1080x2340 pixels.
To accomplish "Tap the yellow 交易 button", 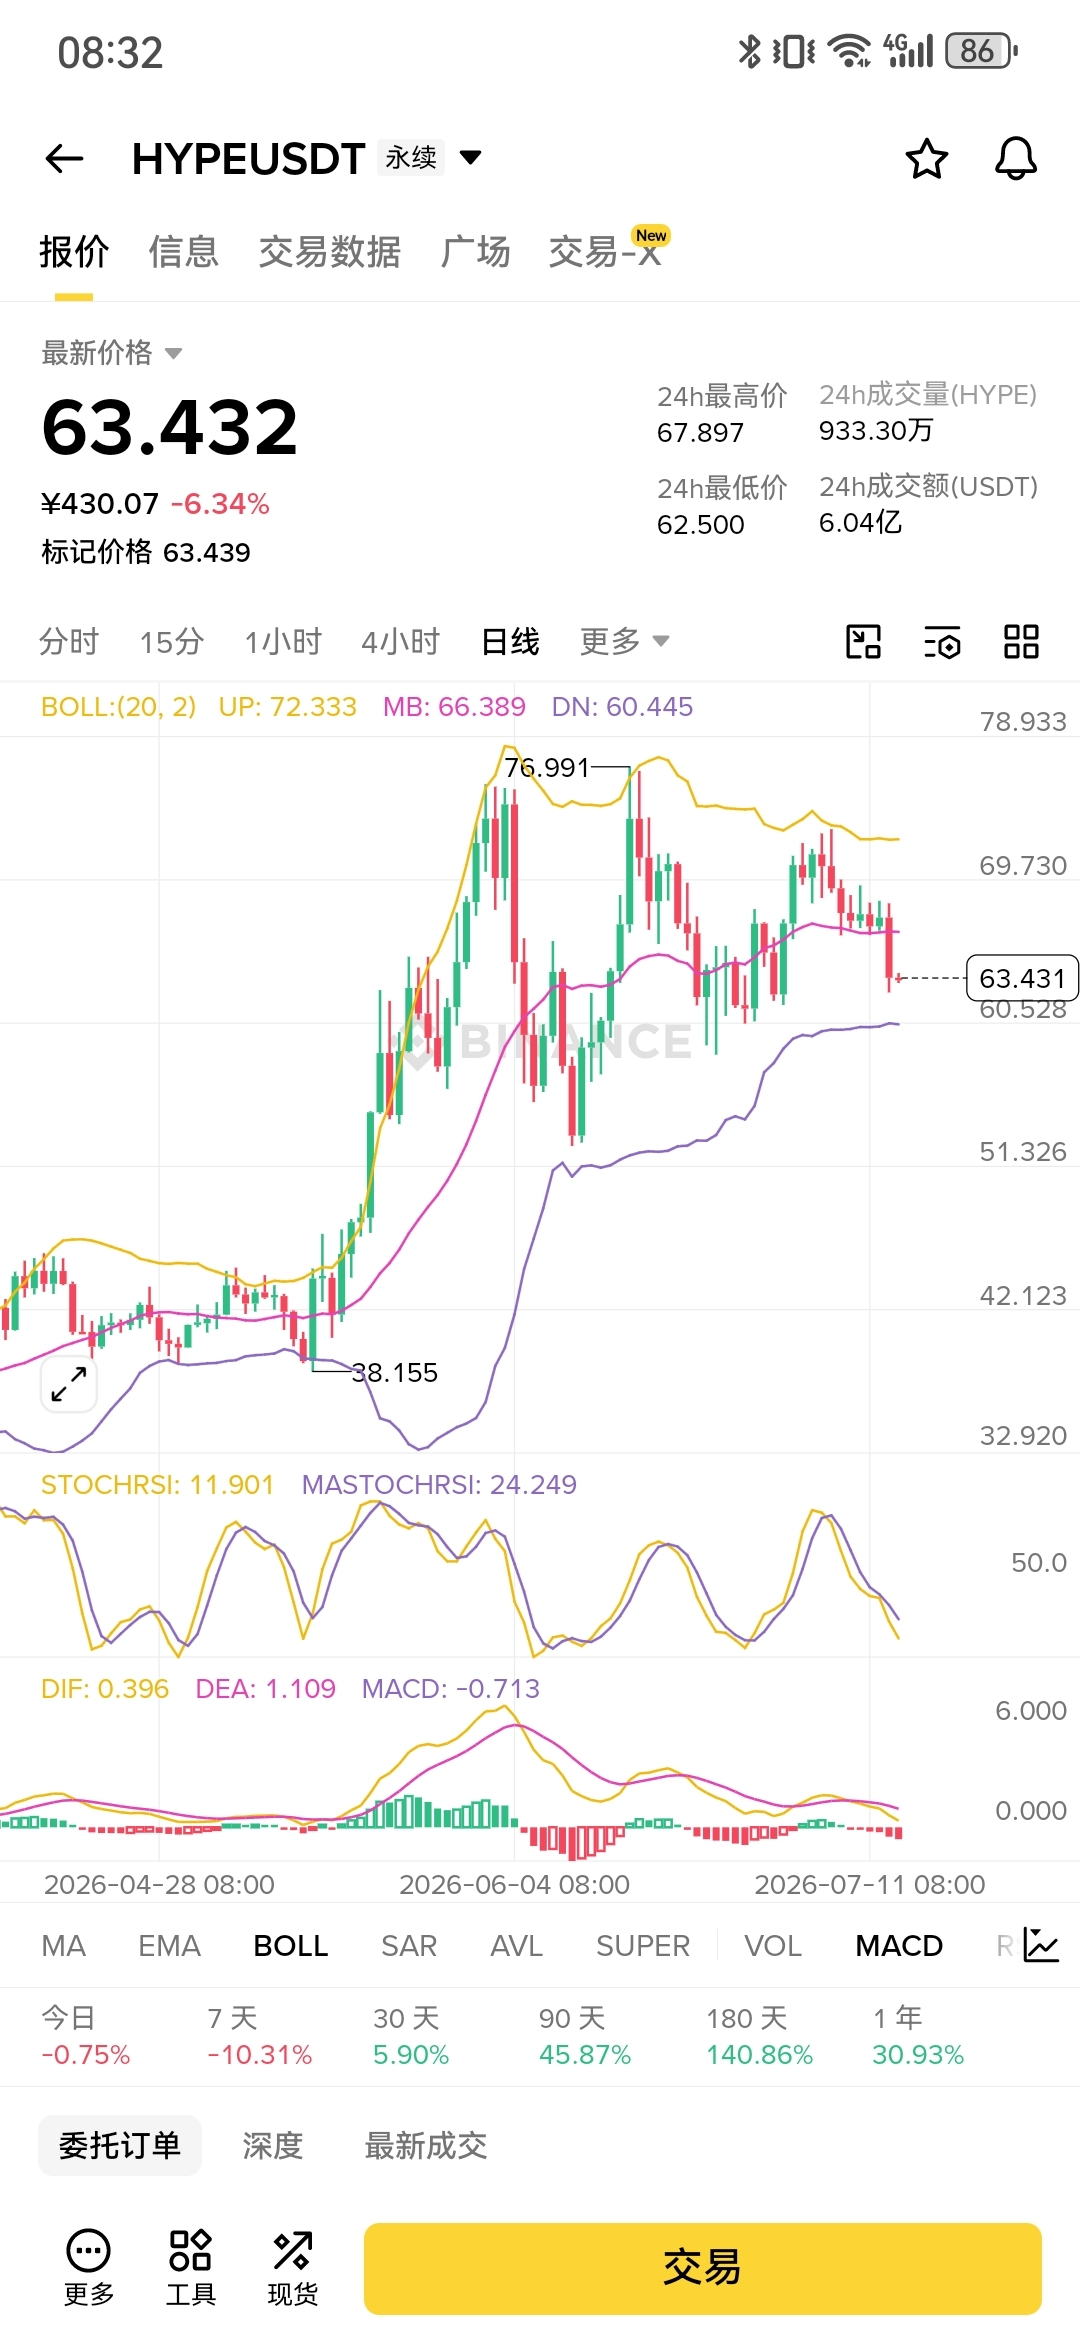I will (702, 2268).
